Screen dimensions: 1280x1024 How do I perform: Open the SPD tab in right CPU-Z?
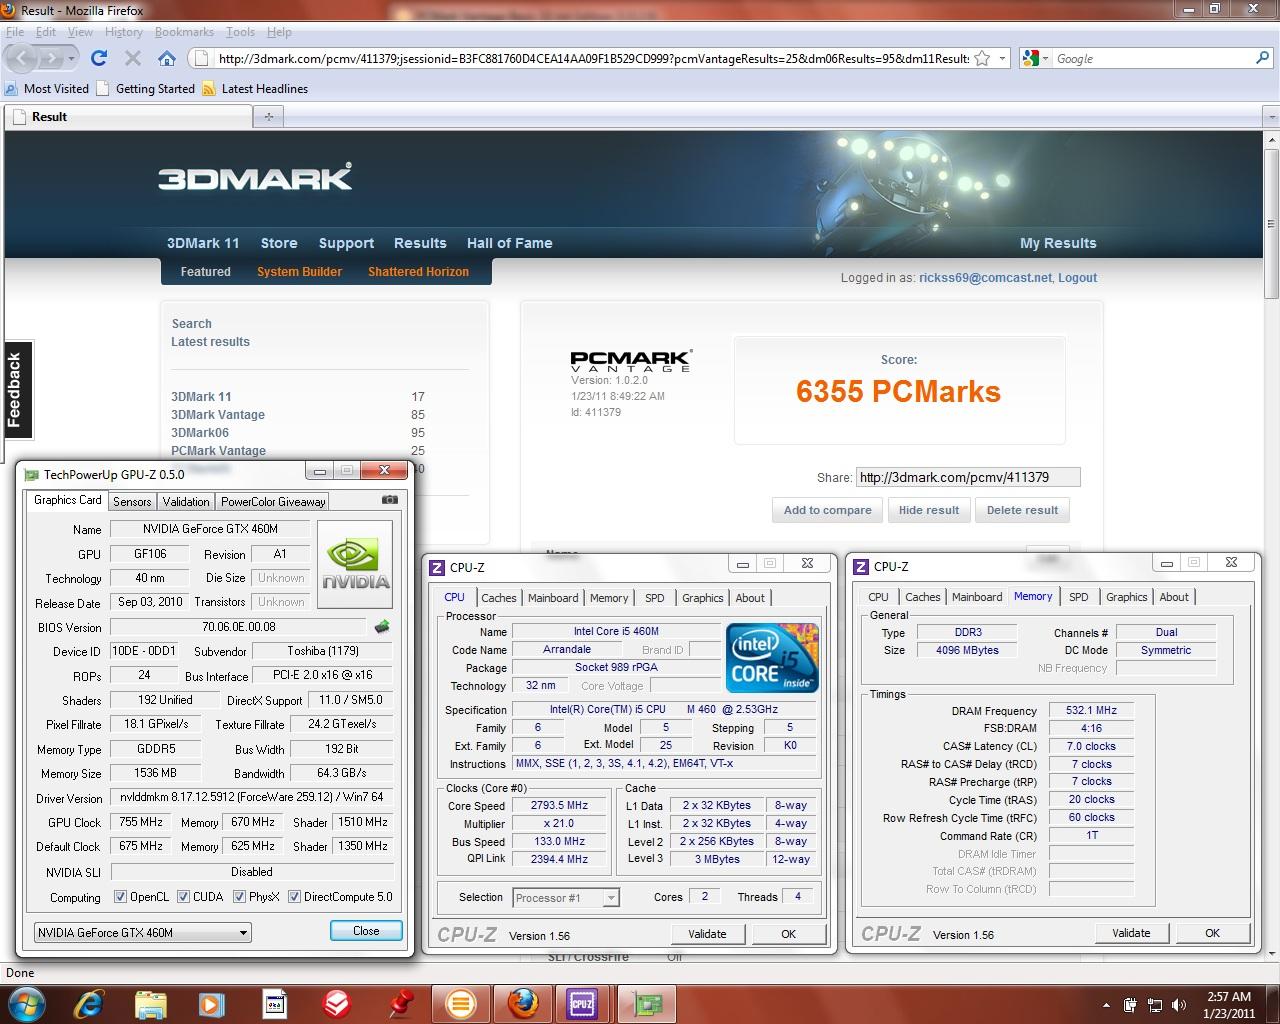pos(1078,597)
